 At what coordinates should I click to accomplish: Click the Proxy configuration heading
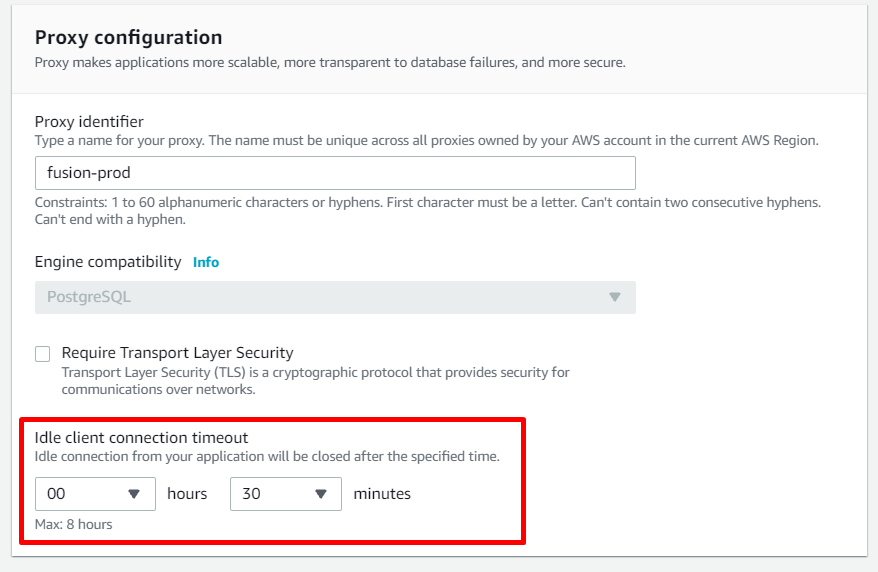(128, 37)
